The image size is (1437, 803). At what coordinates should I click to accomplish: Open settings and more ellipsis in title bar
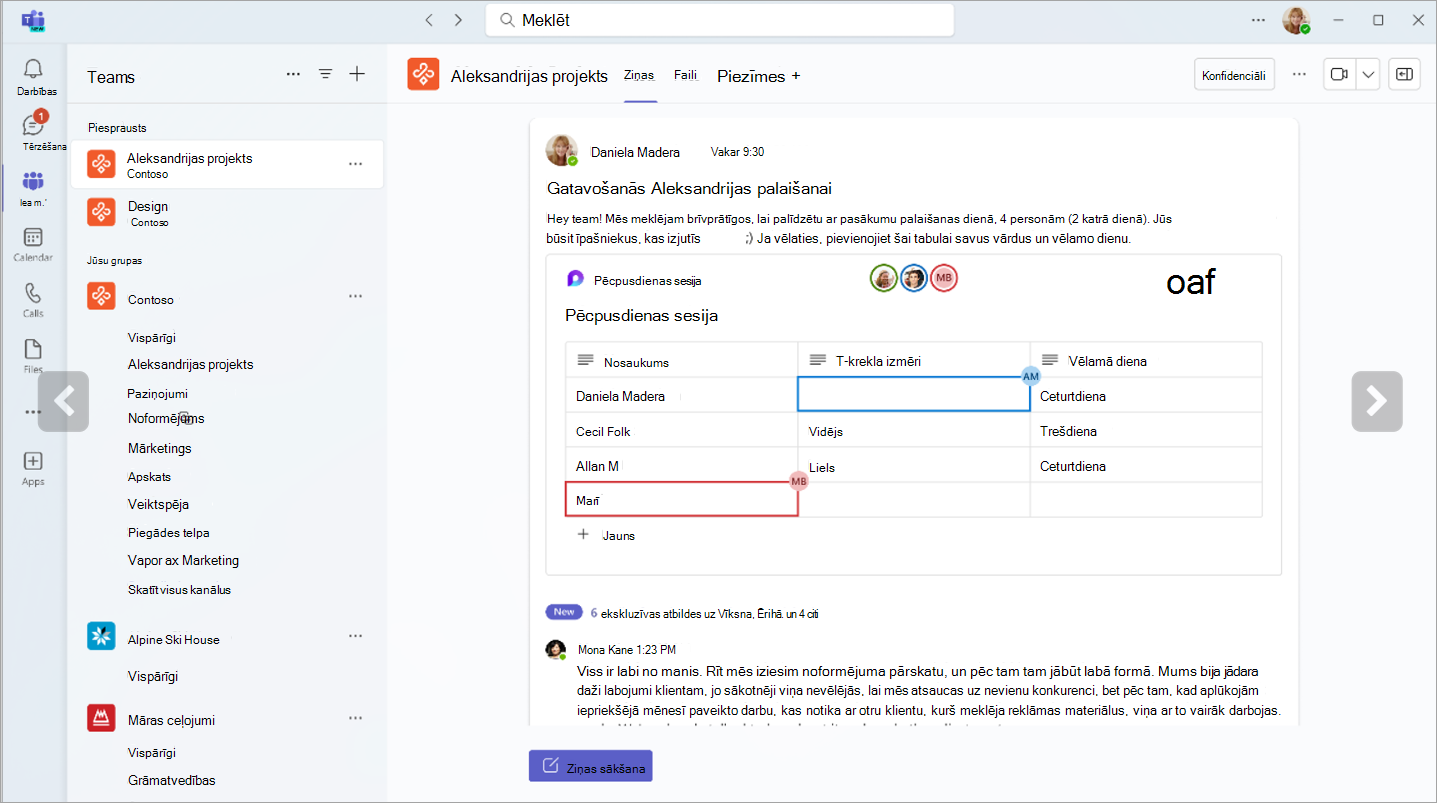click(x=1259, y=20)
